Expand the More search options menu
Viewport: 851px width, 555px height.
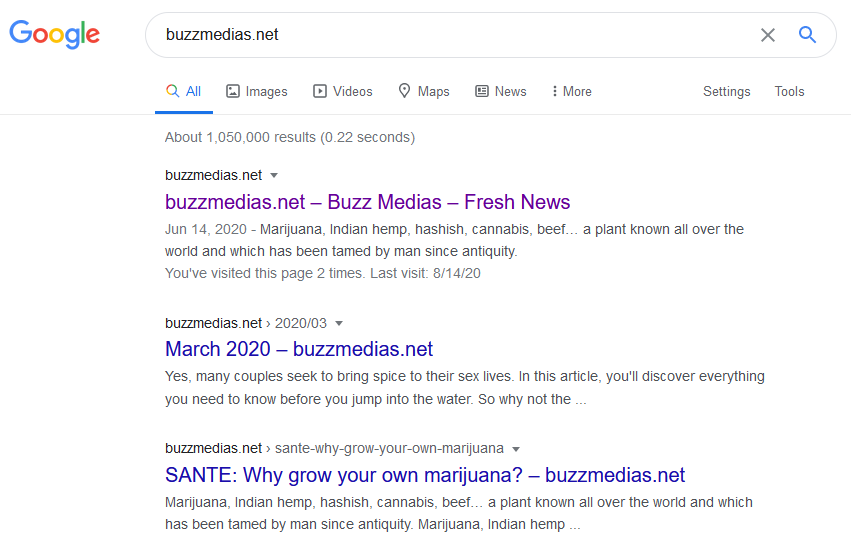[x=571, y=91]
